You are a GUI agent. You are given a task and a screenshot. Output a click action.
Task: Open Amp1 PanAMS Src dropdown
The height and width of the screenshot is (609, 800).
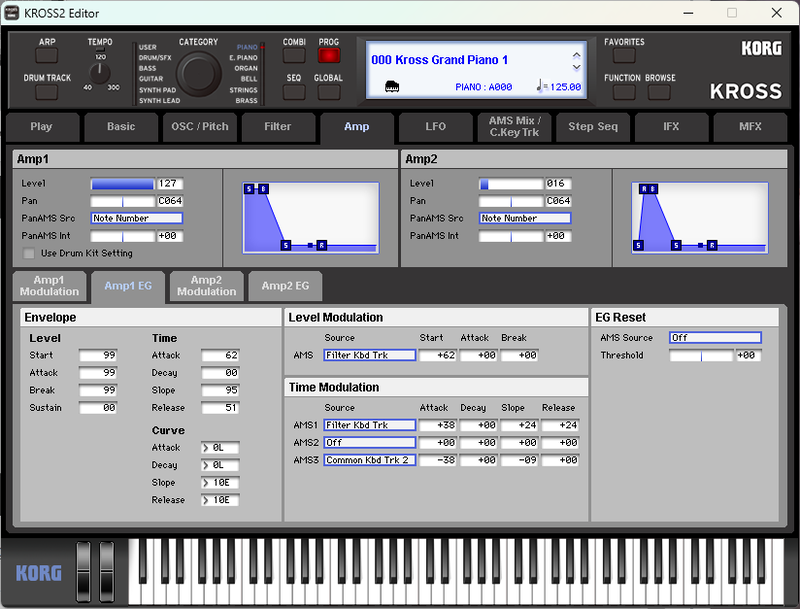pyautogui.click(x=137, y=218)
